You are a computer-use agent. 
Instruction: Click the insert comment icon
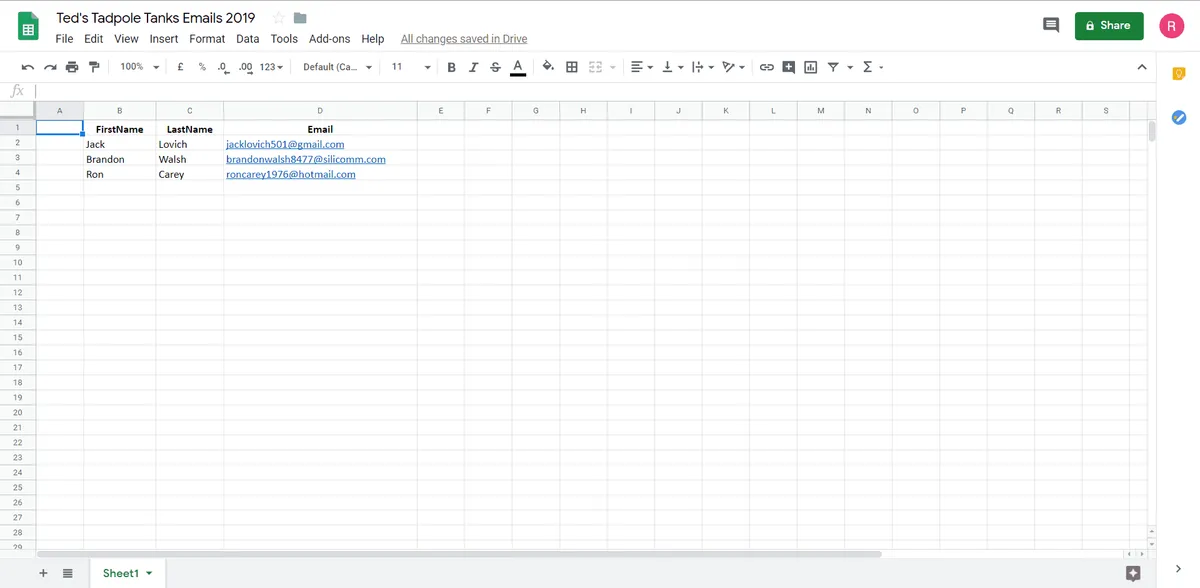789,67
